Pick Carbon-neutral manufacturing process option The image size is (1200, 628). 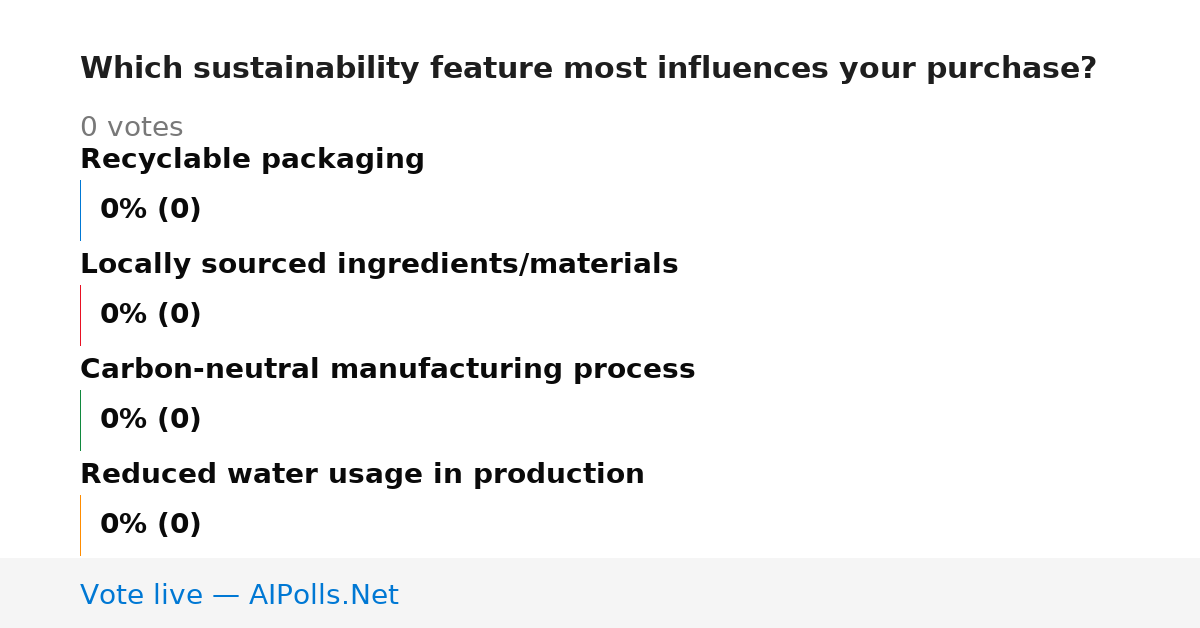[387, 370]
